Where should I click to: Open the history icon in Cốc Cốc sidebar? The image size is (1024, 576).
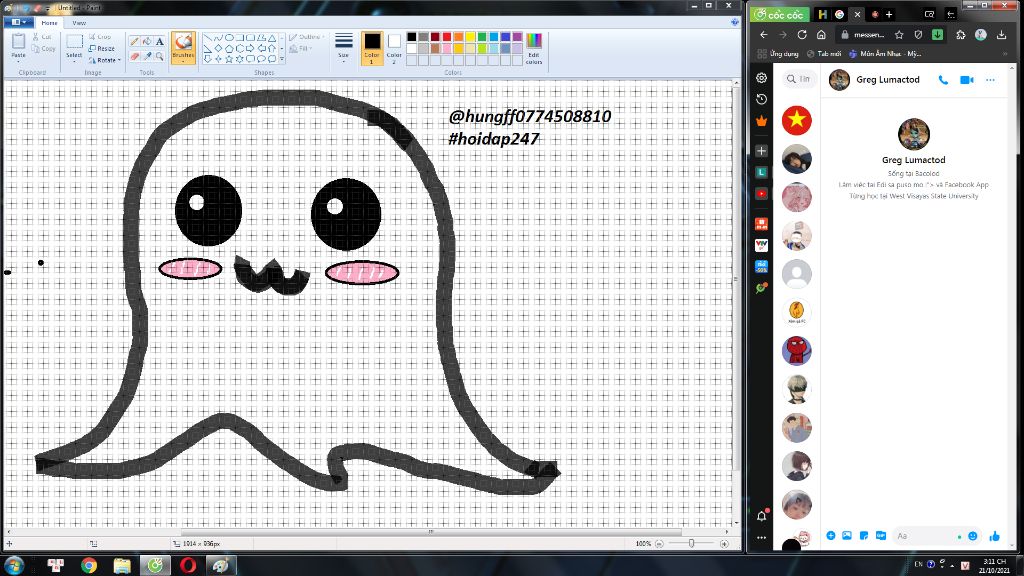coord(761,99)
